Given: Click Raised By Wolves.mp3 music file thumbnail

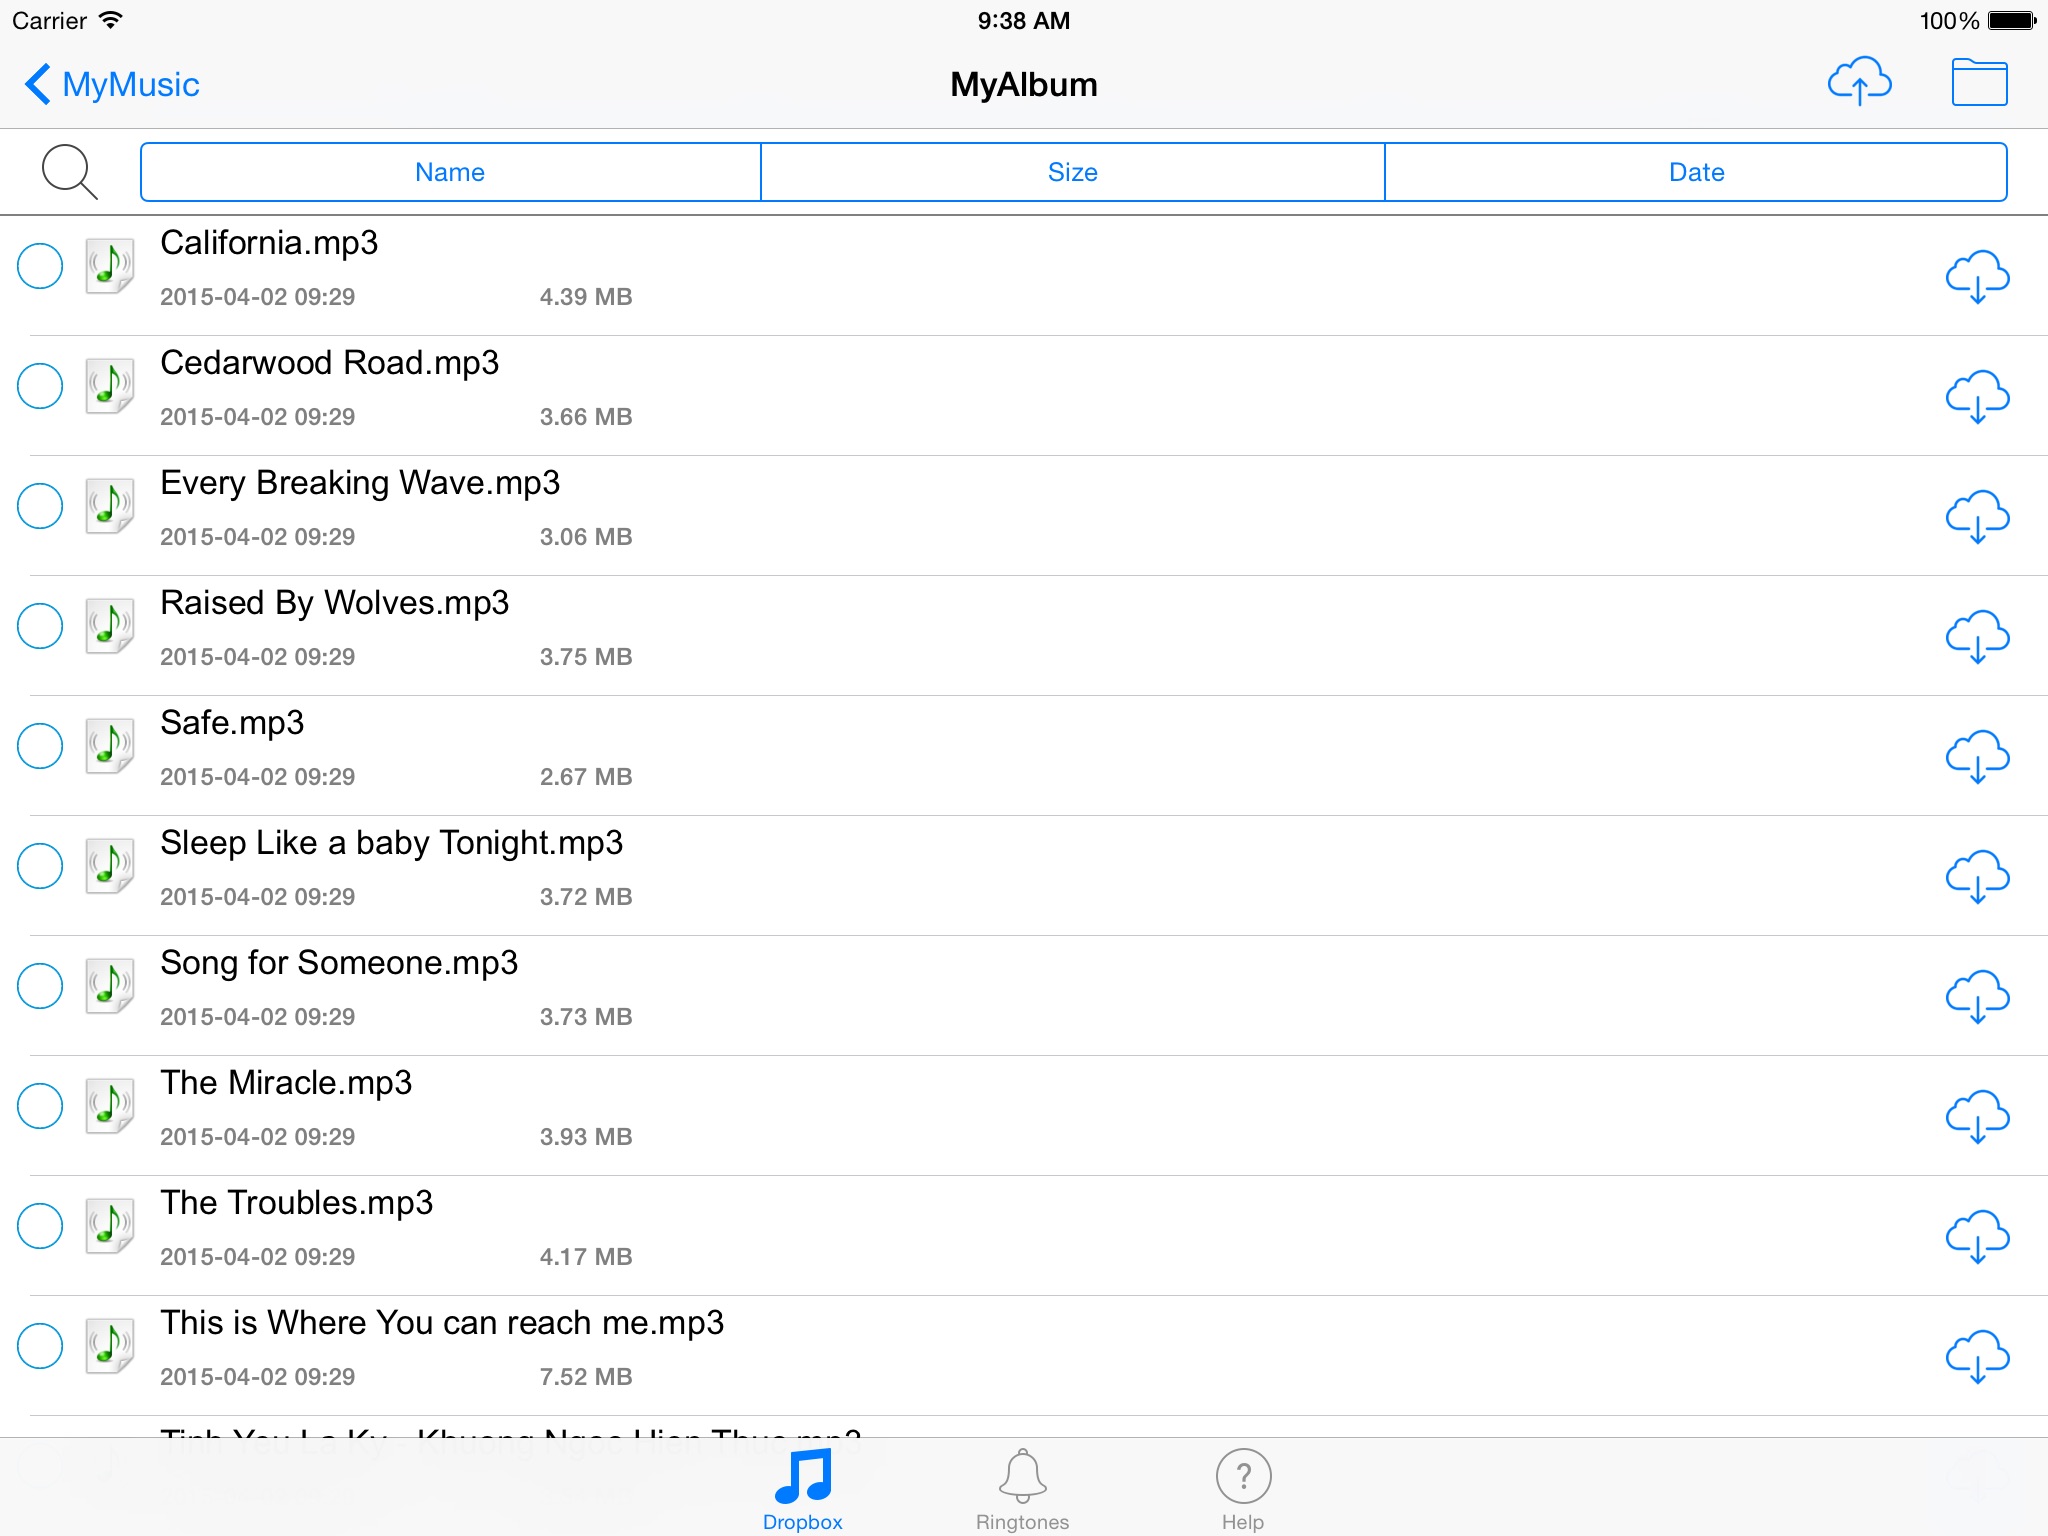Looking at the screenshot, I should pos(109,626).
